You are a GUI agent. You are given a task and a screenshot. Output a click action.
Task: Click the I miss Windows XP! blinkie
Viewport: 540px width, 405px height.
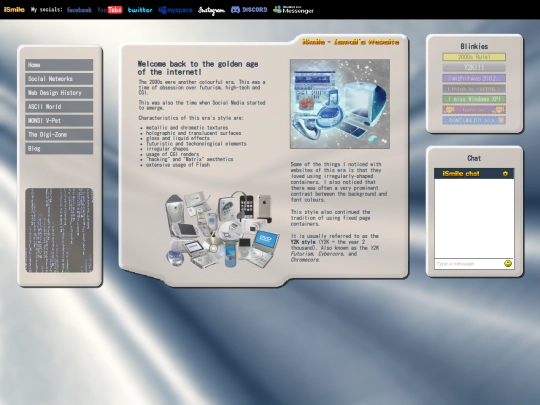[x=474, y=99]
